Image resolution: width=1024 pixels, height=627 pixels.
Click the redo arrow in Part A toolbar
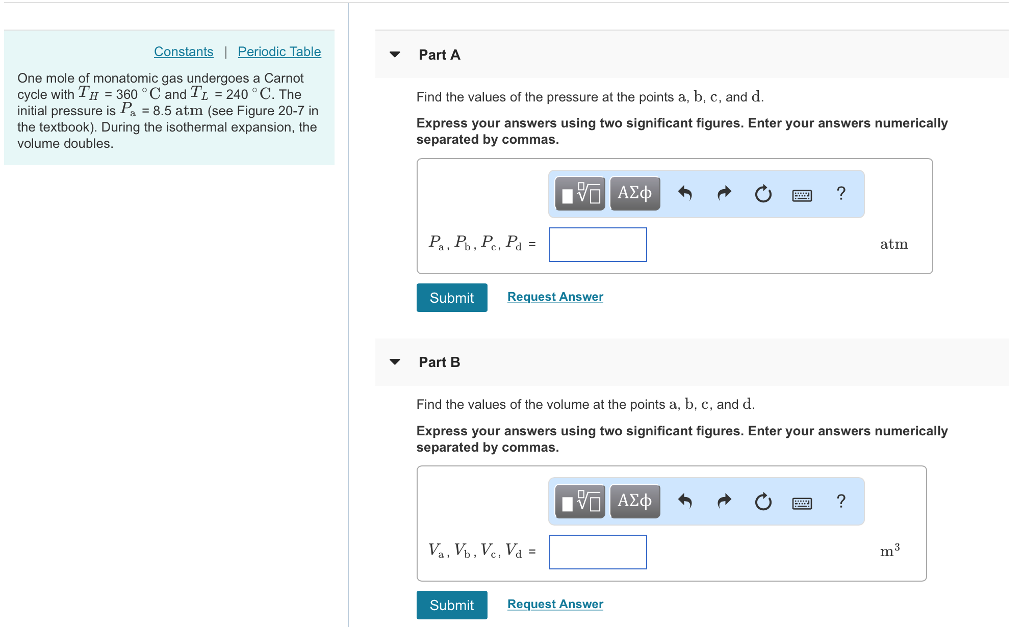(723, 193)
